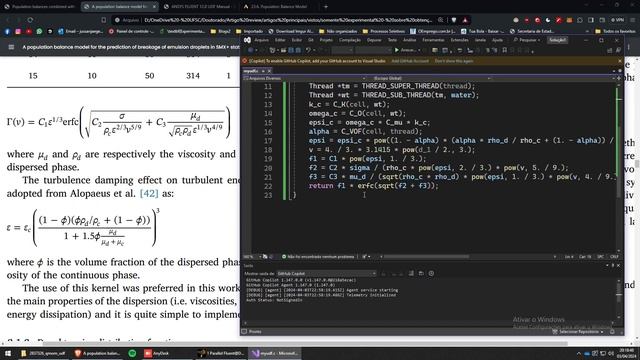The image size is (640, 360).
Task: Open the Parallel Fluent window from taskbar
Action: point(220,353)
